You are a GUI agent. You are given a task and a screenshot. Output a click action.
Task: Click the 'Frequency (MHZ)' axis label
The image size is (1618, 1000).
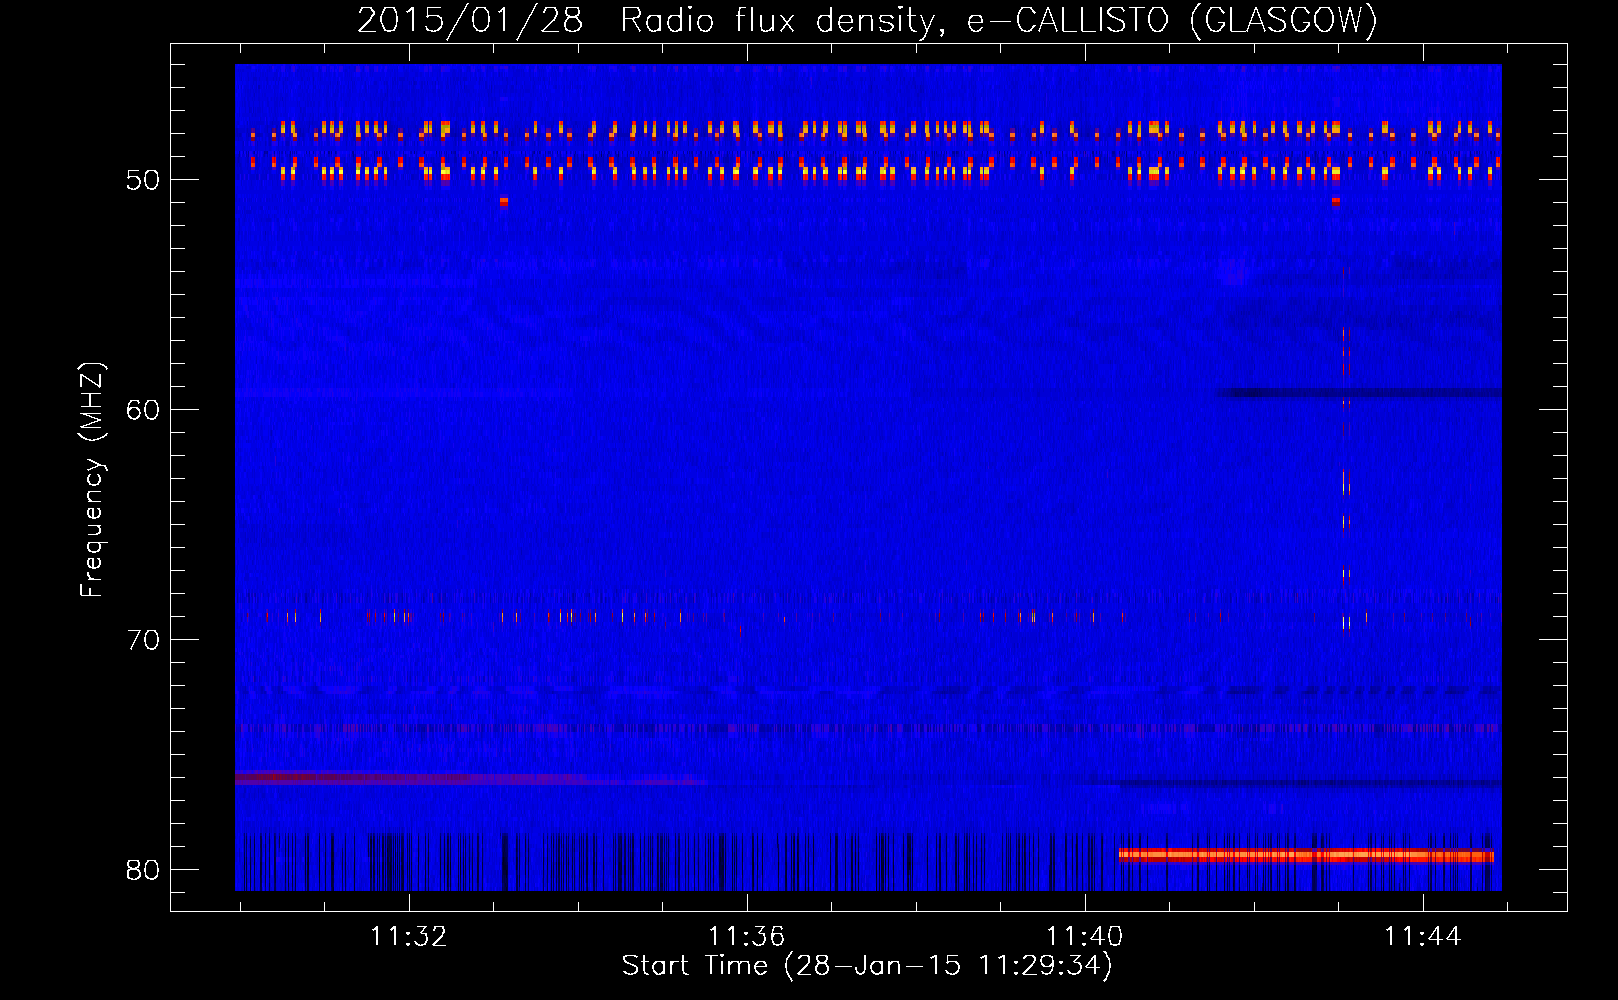(x=92, y=479)
